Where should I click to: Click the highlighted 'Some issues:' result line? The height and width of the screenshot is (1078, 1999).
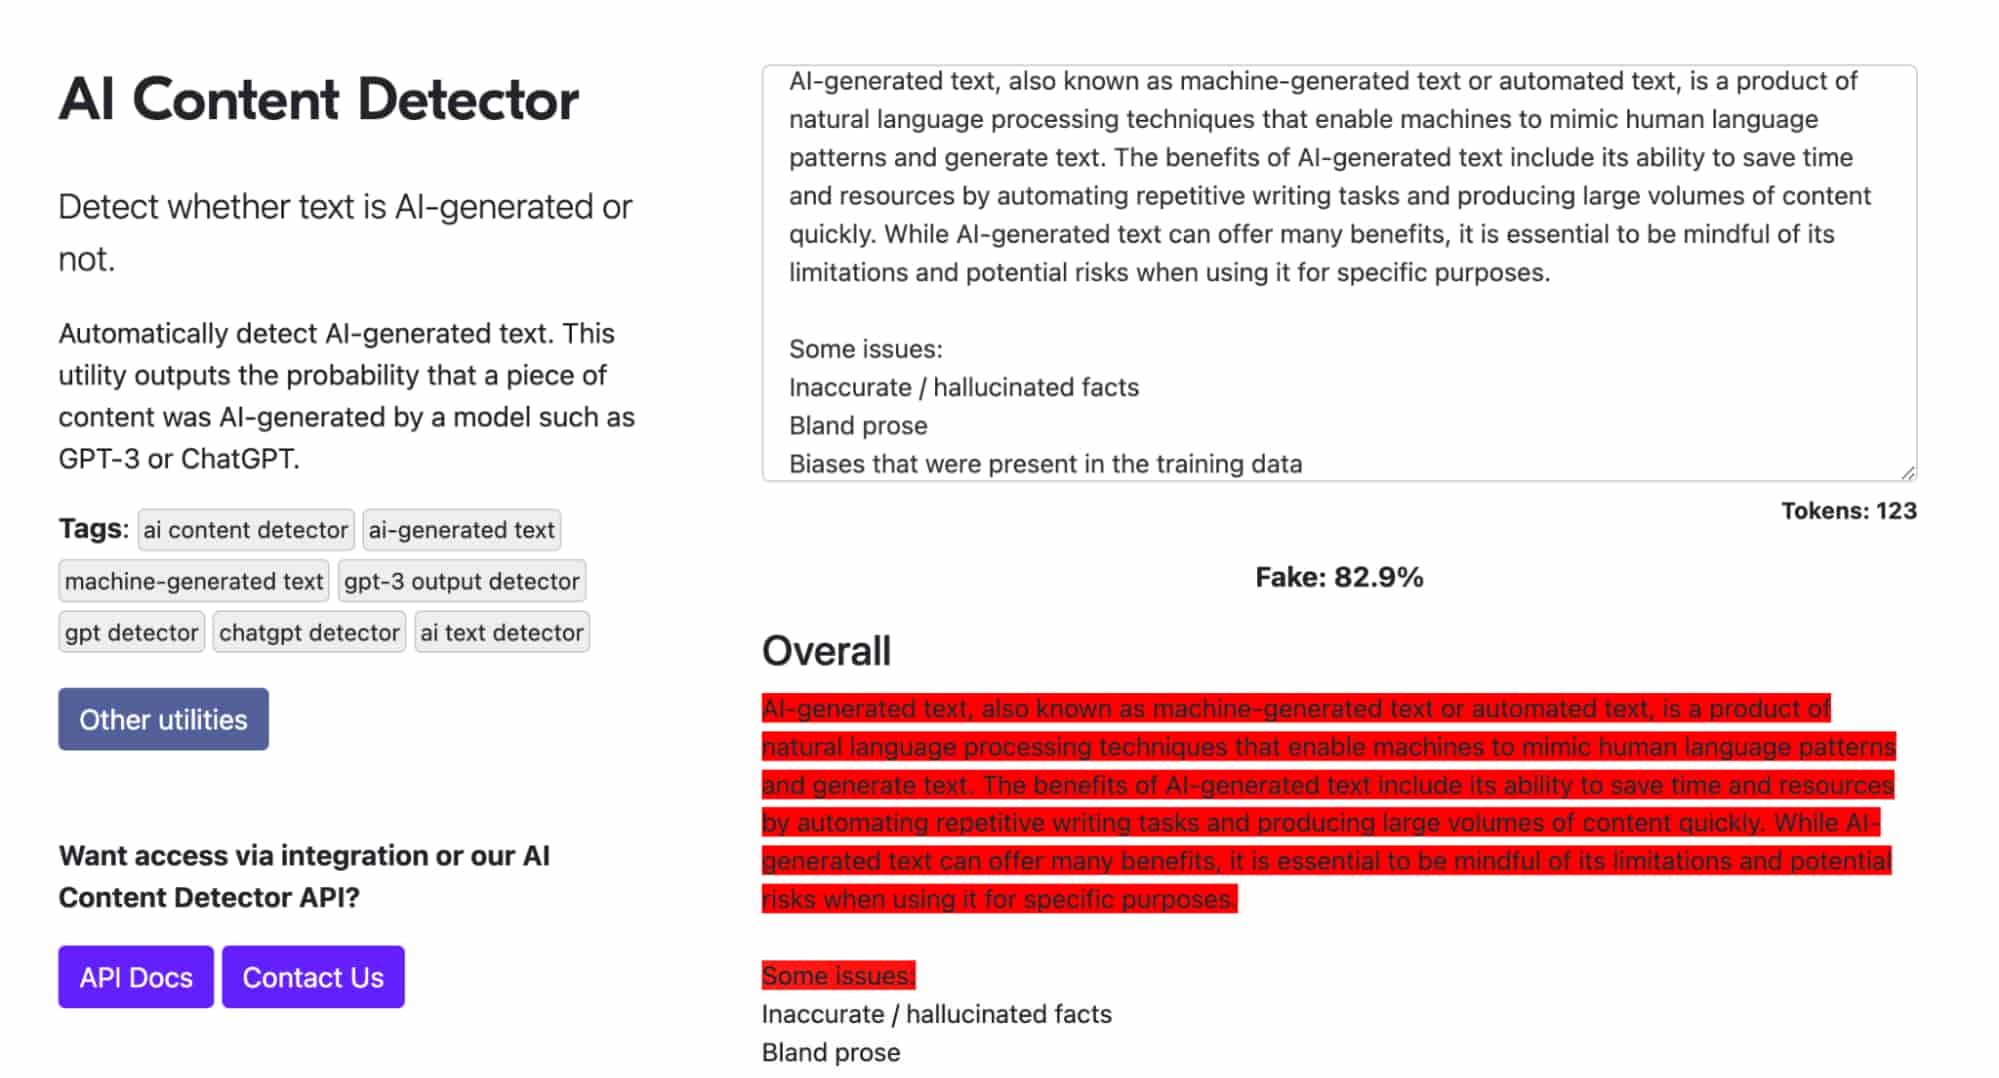(x=838, y=975)
